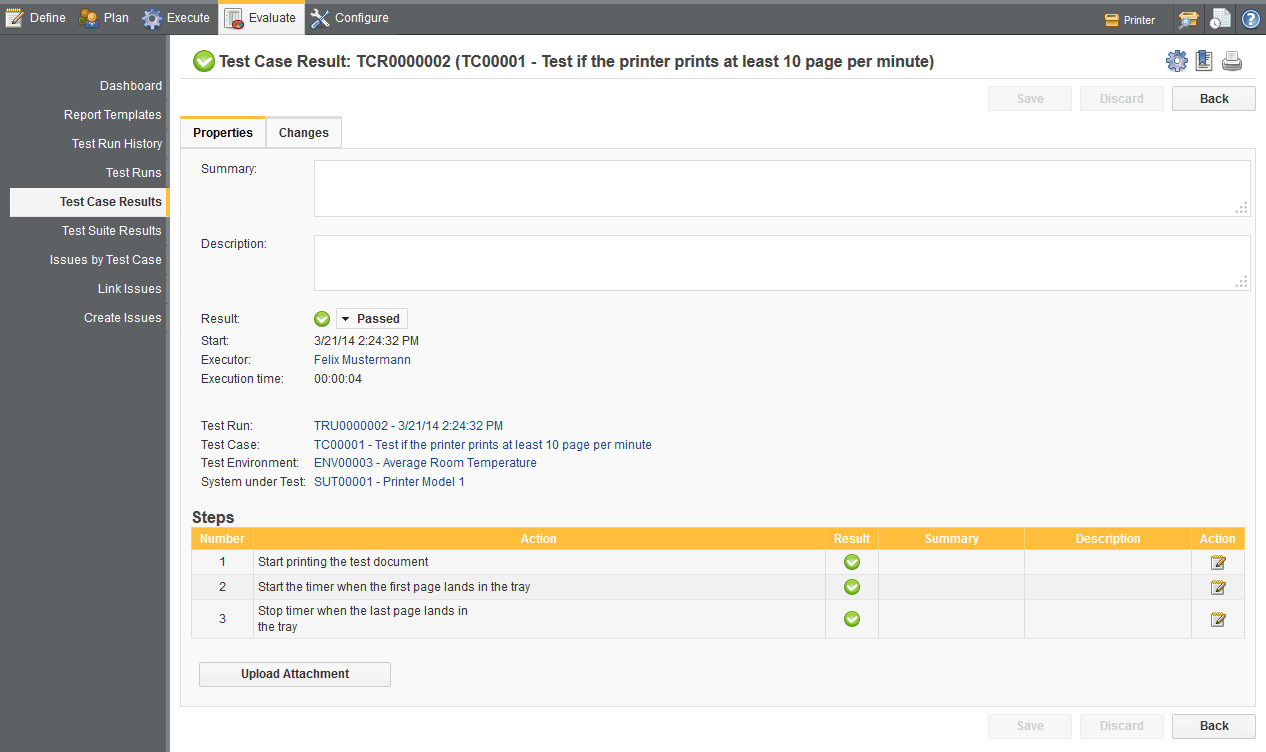Click the start time 3/21/14 2:24:32 PM
Viewport: 1266px width, 752px height.
(366, 341)
